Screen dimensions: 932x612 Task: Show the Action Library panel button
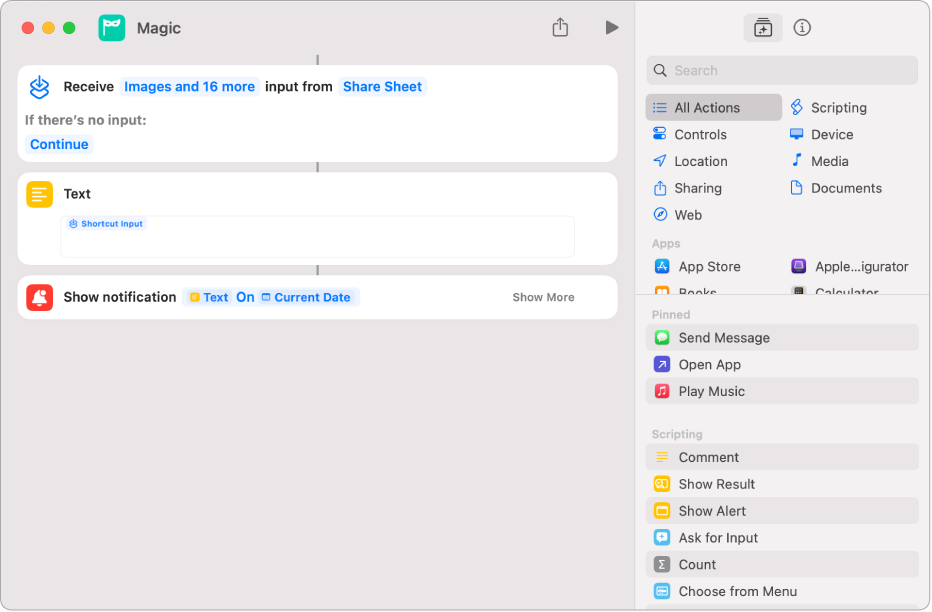coord(763,27)
